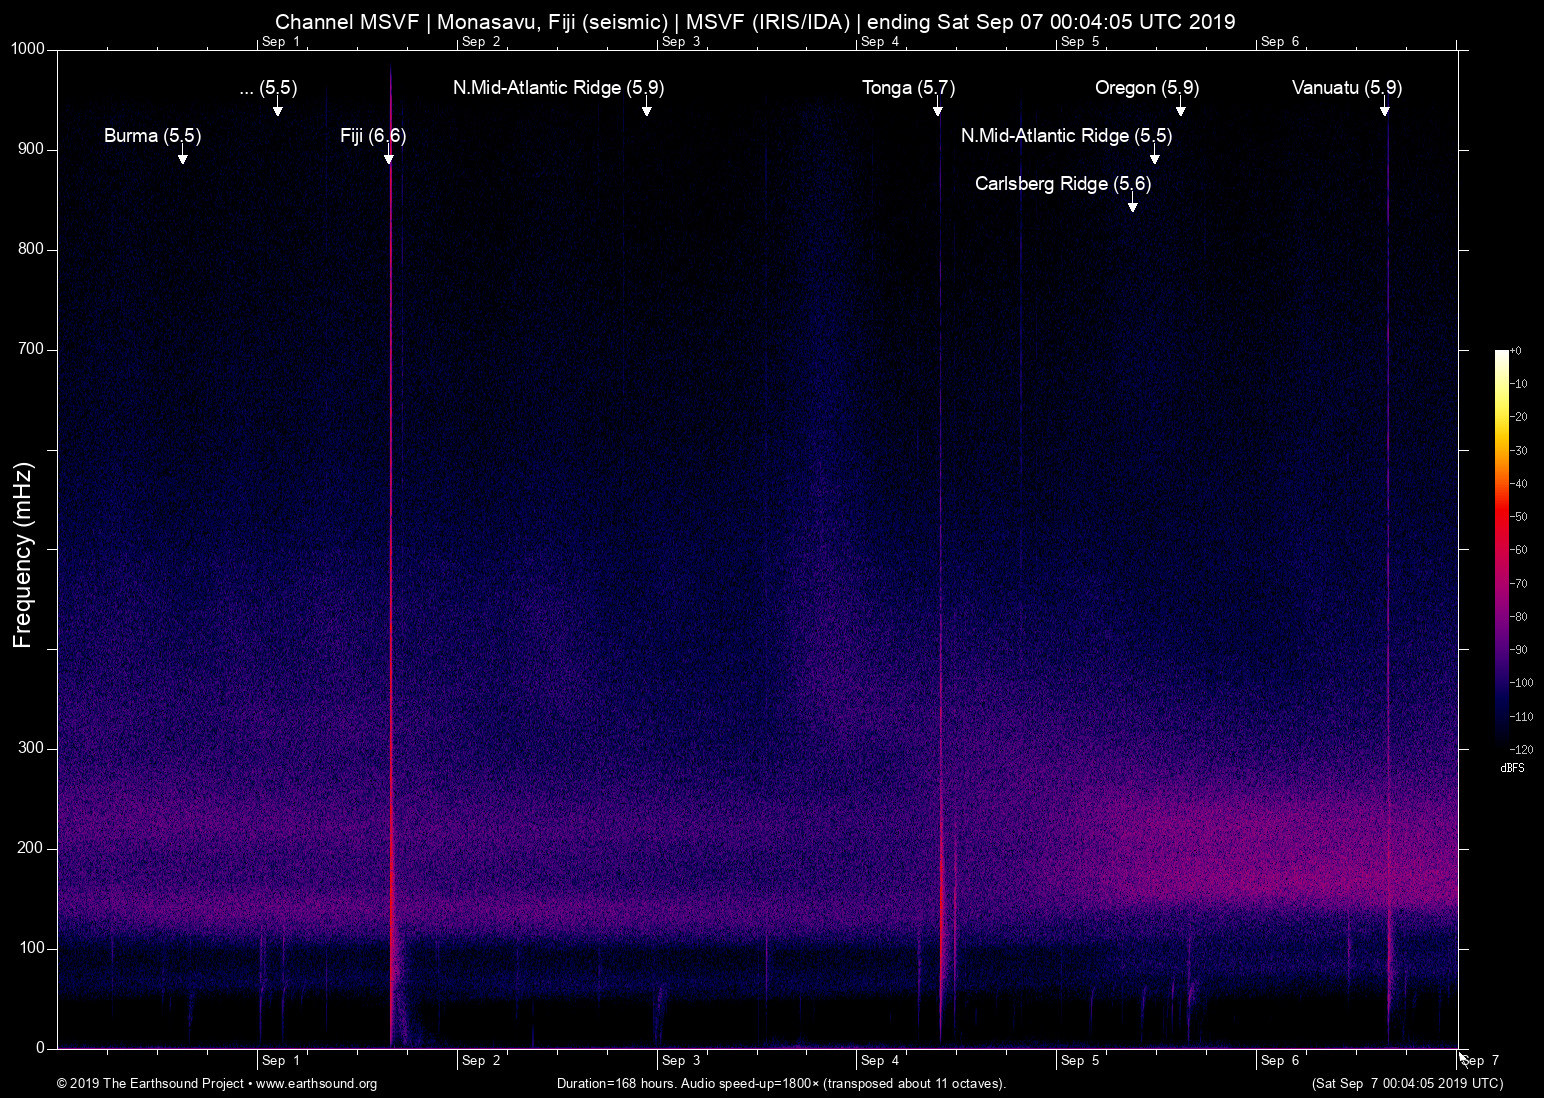Click the arrow marker below Fiji (6.6)
The image size is (1544, 1098).
tap(388, 158)
